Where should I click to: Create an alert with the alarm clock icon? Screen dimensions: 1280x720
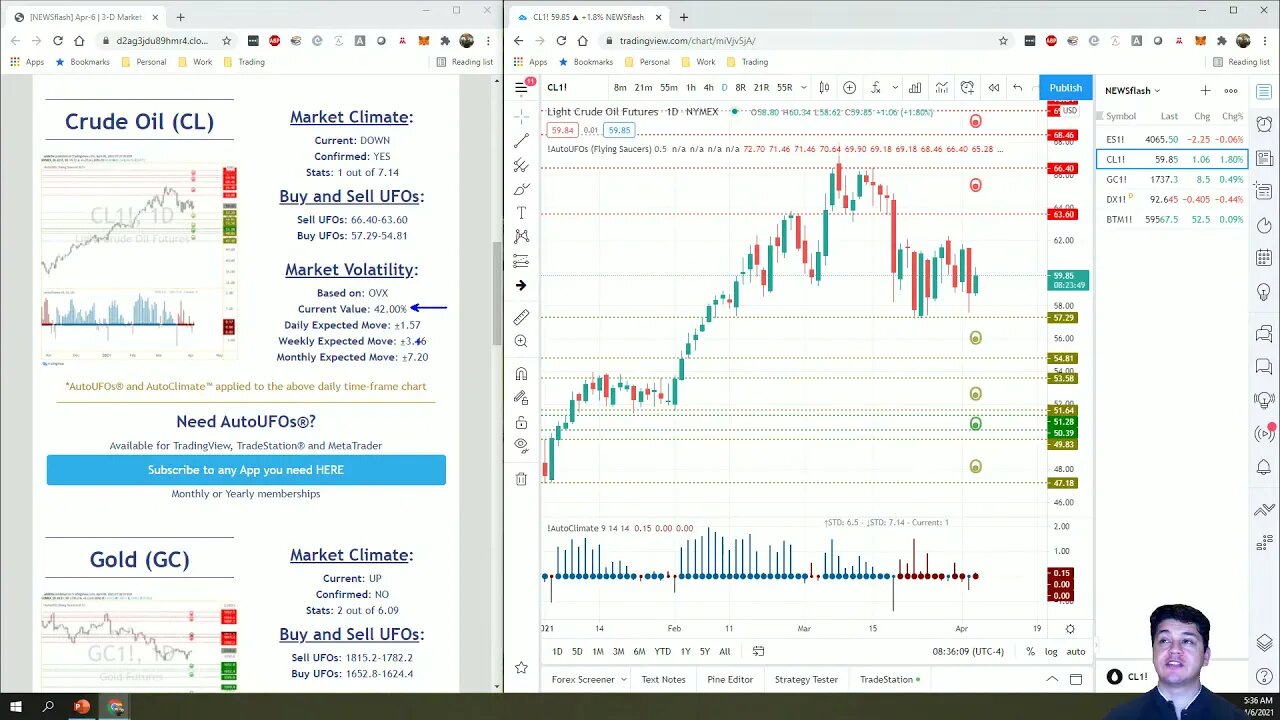click(967, 88)
